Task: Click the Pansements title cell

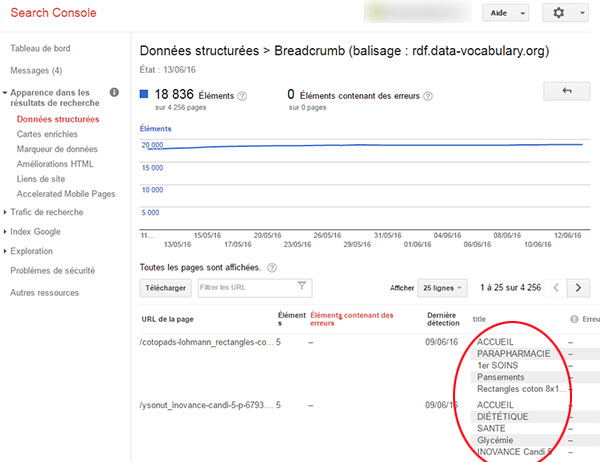Action: [501, 377]
